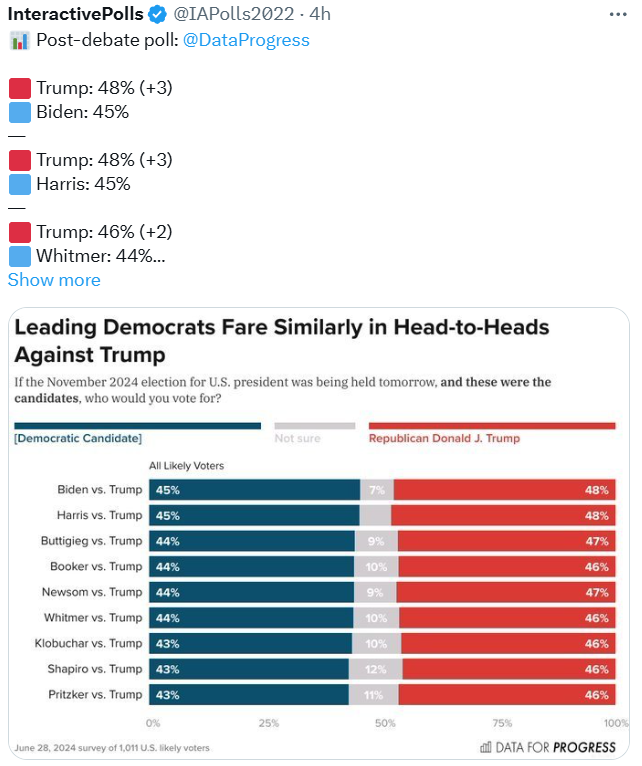The image size is (642, 766).
Task: Open the tweet's three-dot more options menu
Action: (x=617, y=15)
